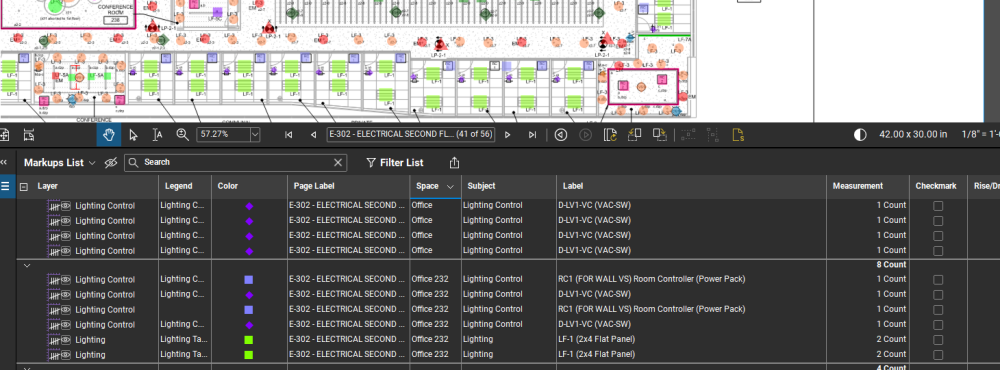This screenshot has width=1000, height=370.
Task: Select RC1 label in blank-legend Office 232 row
Action: [x=651, y=309]
